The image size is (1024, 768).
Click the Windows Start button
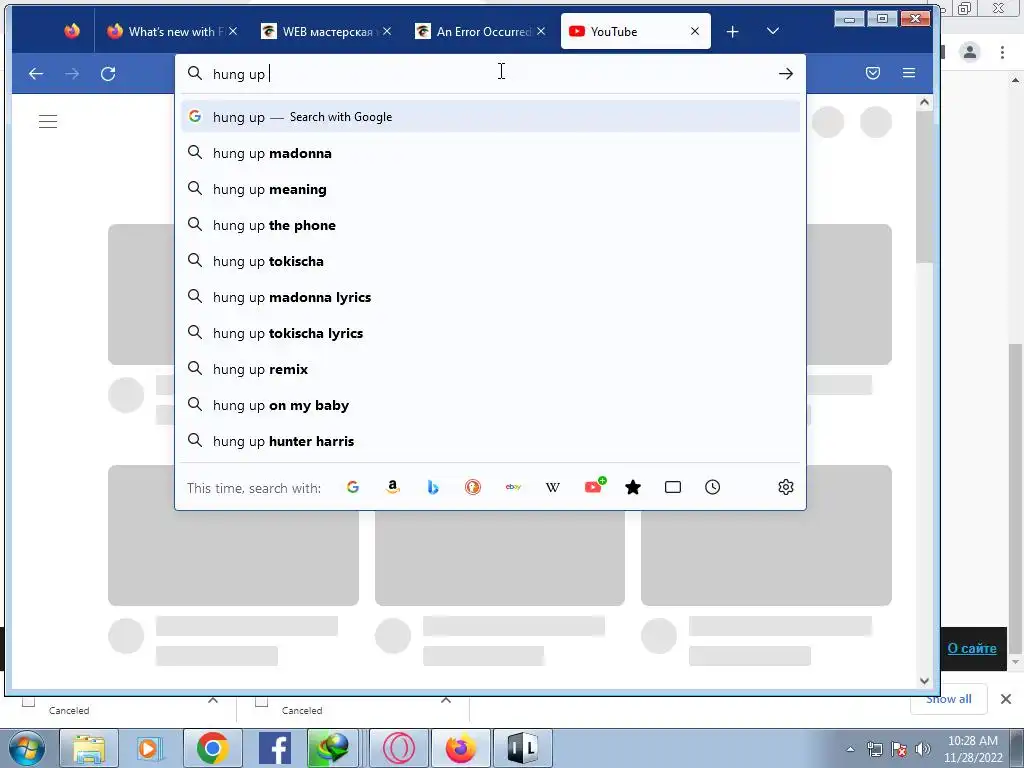(26, 748)
